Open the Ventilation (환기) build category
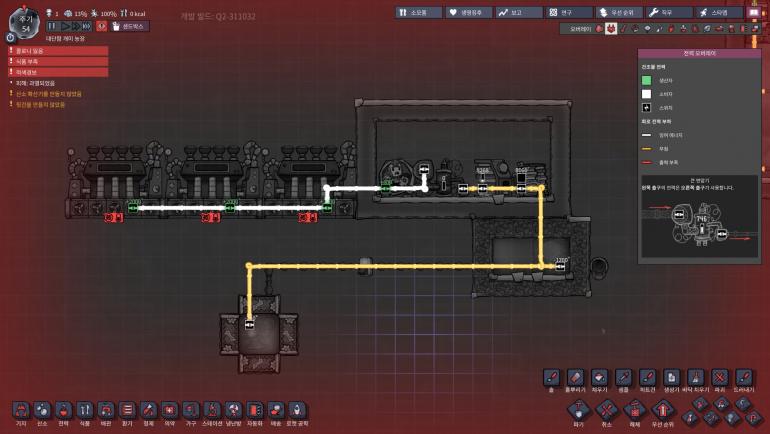Viewport: 770px width, 434px height. coord(127,410)
